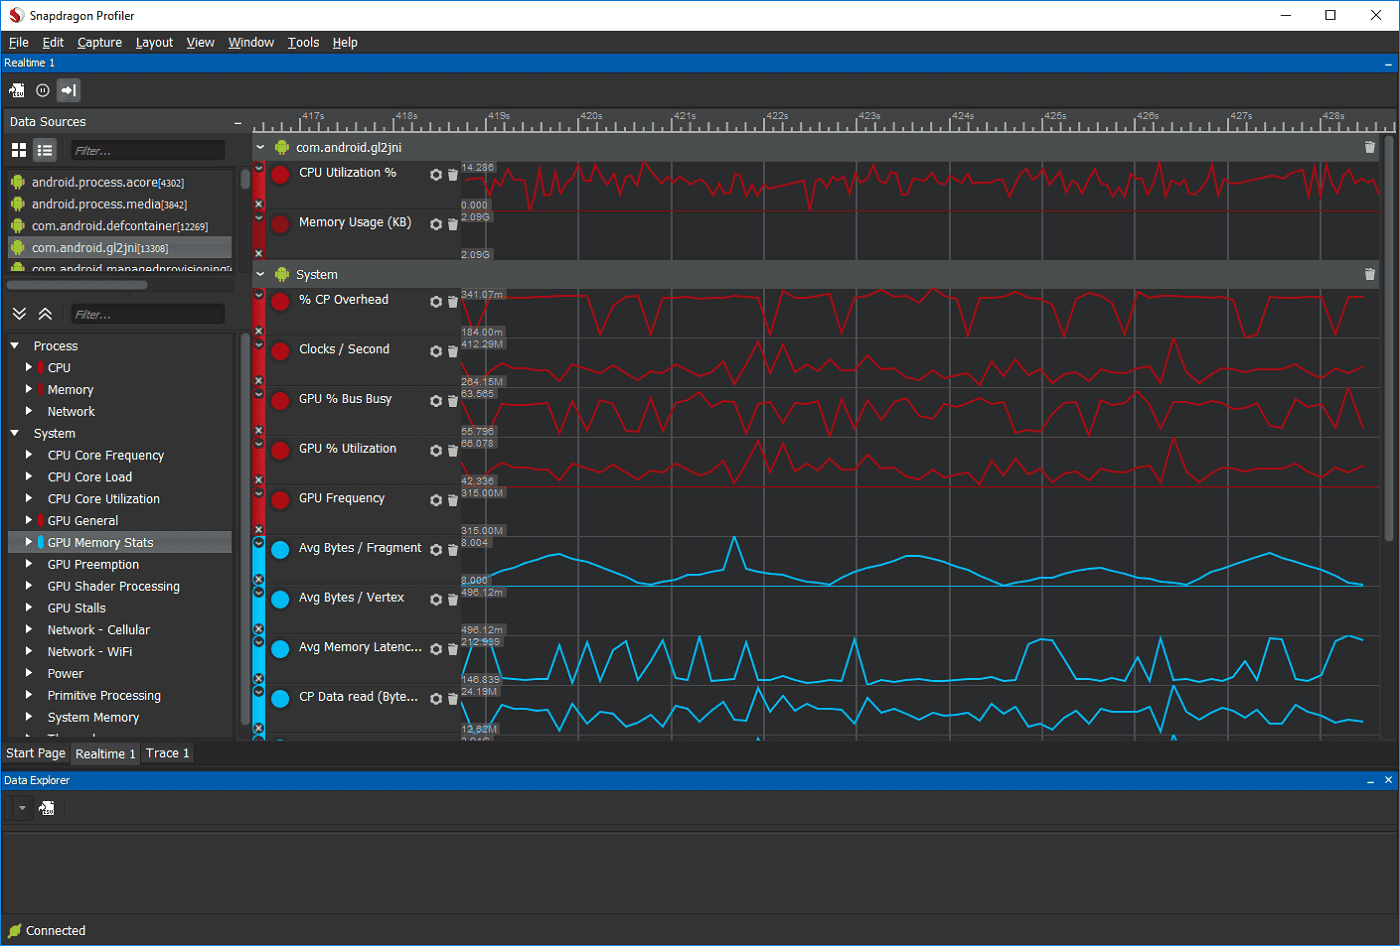Viewport: 1400px width, 946px height.
Task: Expand all metric categories with double-down arrows
Action: 19,314
